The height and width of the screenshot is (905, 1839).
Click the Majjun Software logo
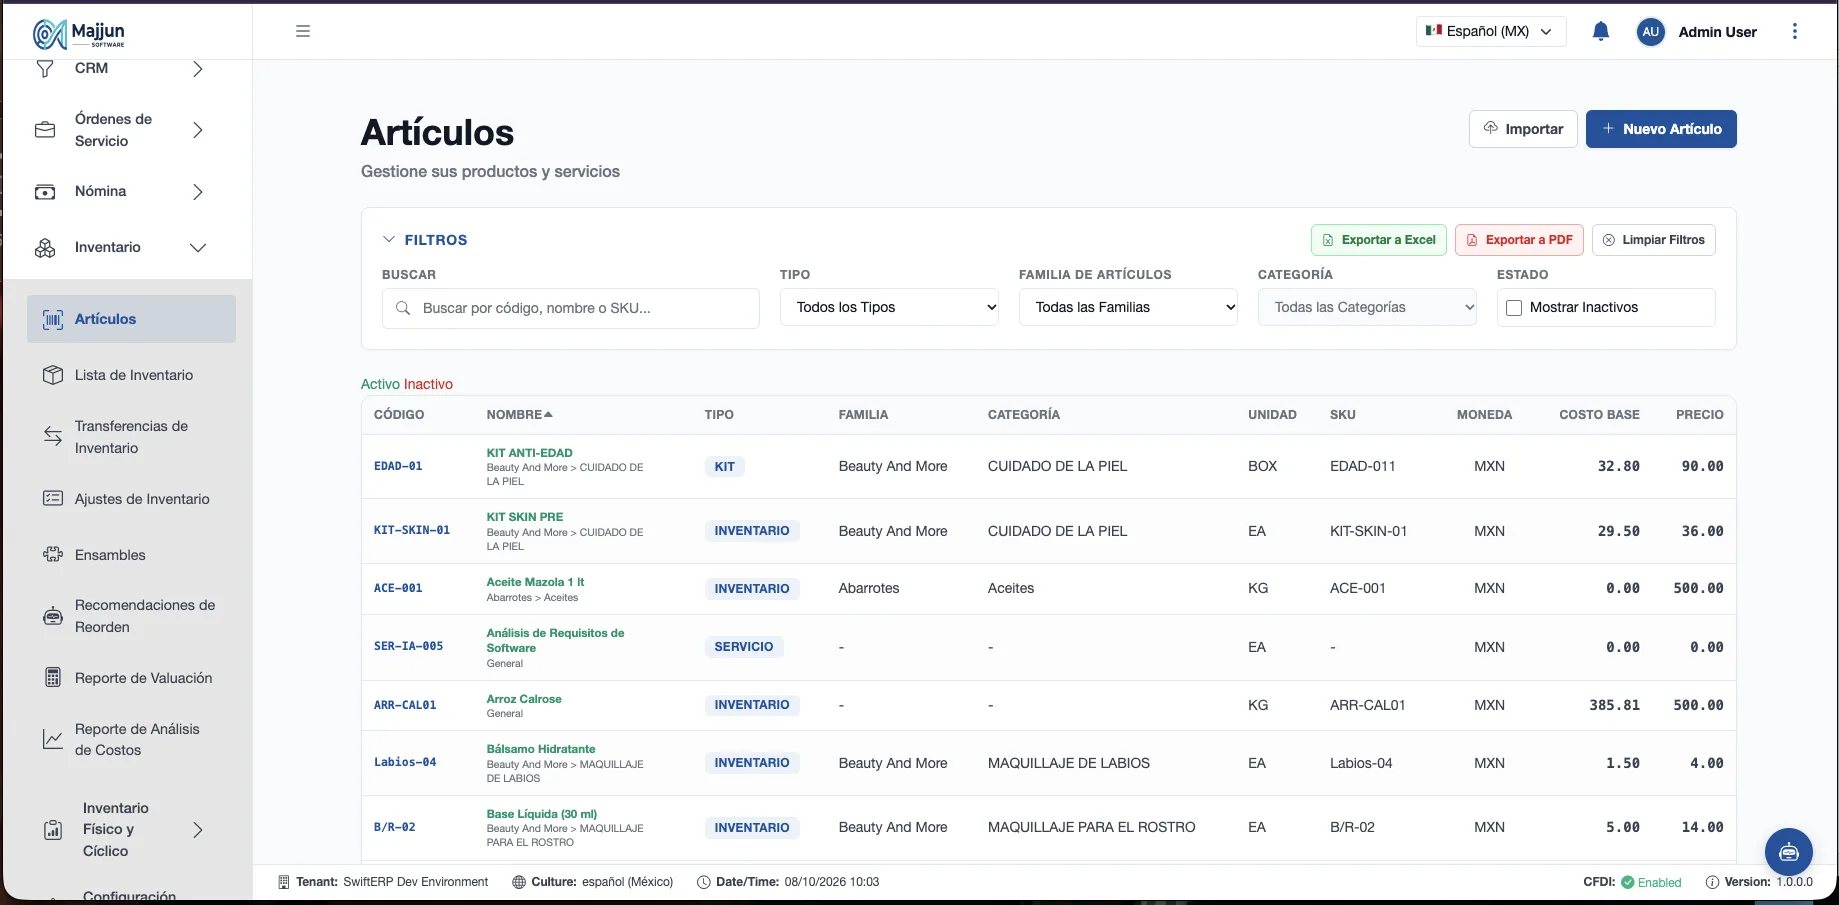79,34
